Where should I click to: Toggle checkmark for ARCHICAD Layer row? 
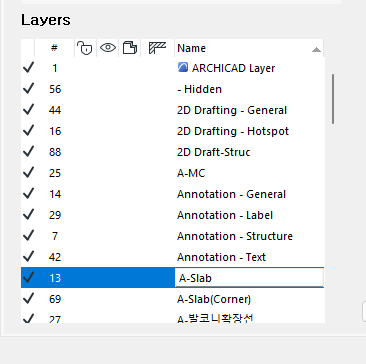(x=28, y=68)
